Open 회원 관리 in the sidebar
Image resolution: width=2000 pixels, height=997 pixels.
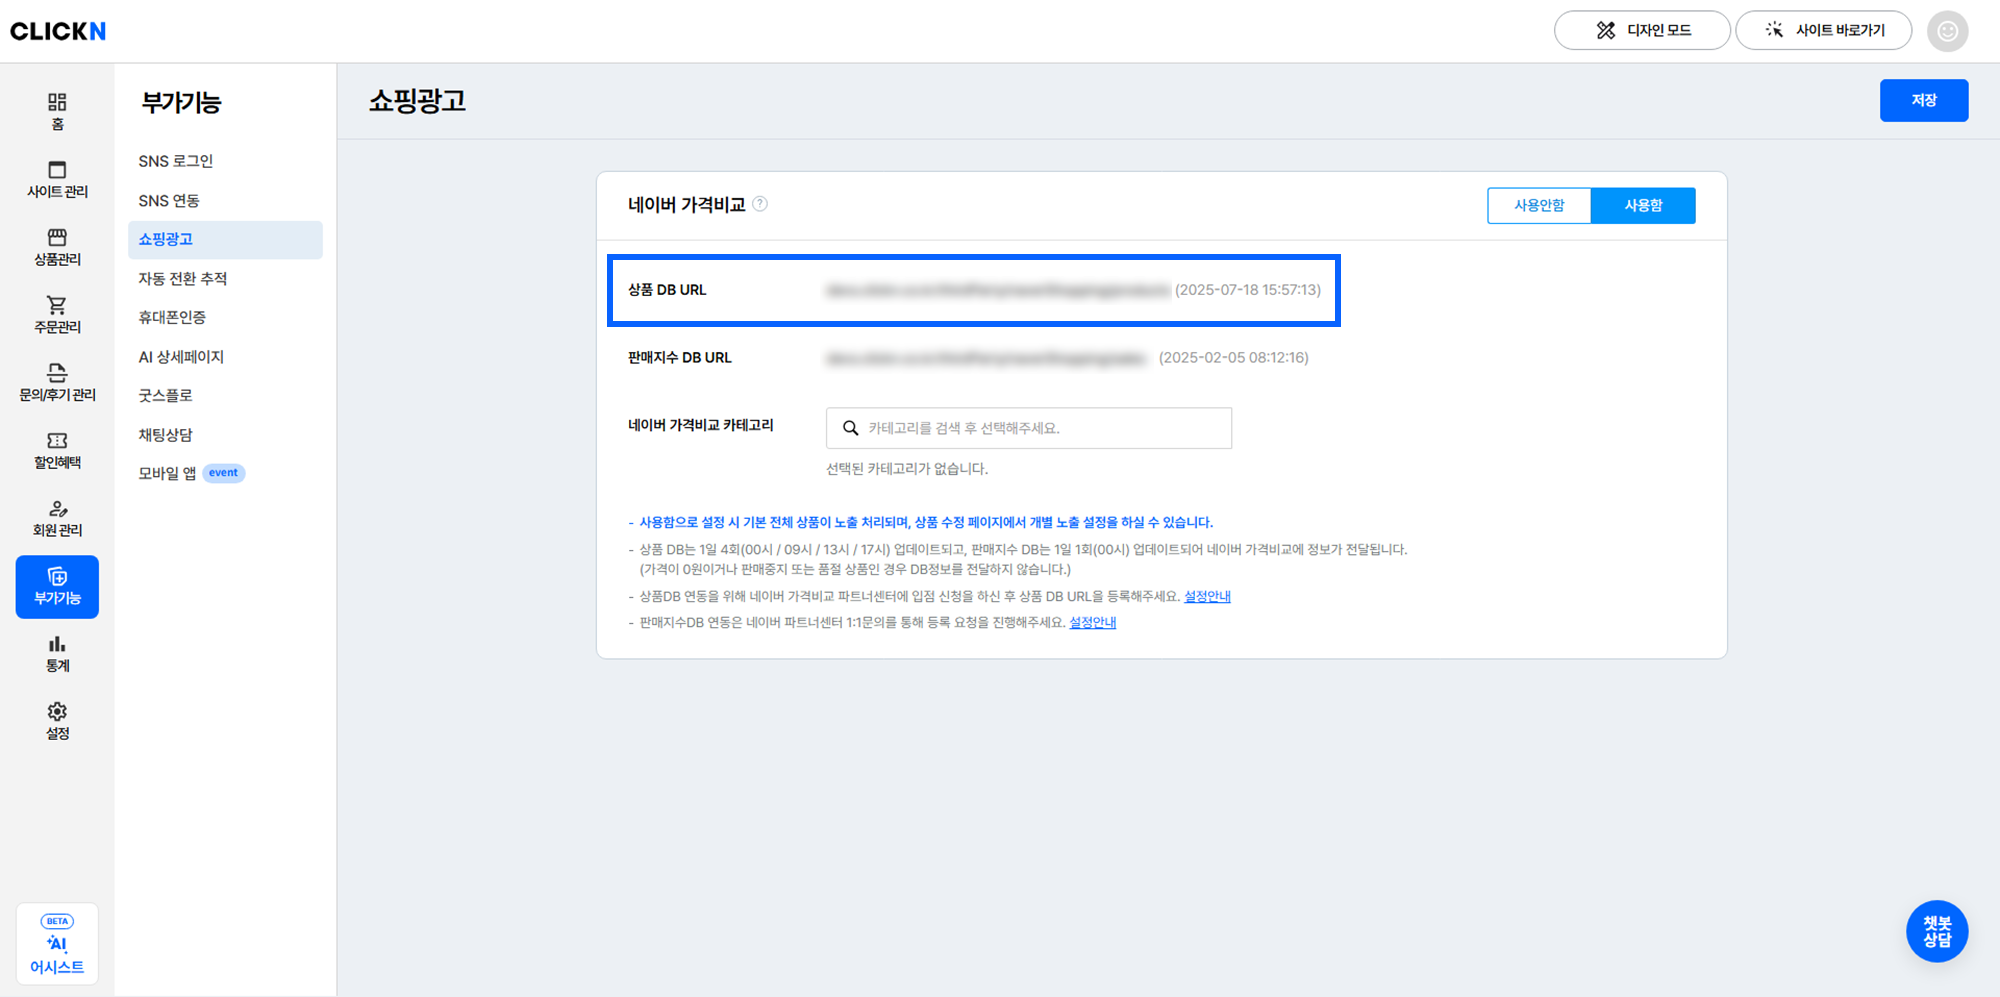point(57,518)
